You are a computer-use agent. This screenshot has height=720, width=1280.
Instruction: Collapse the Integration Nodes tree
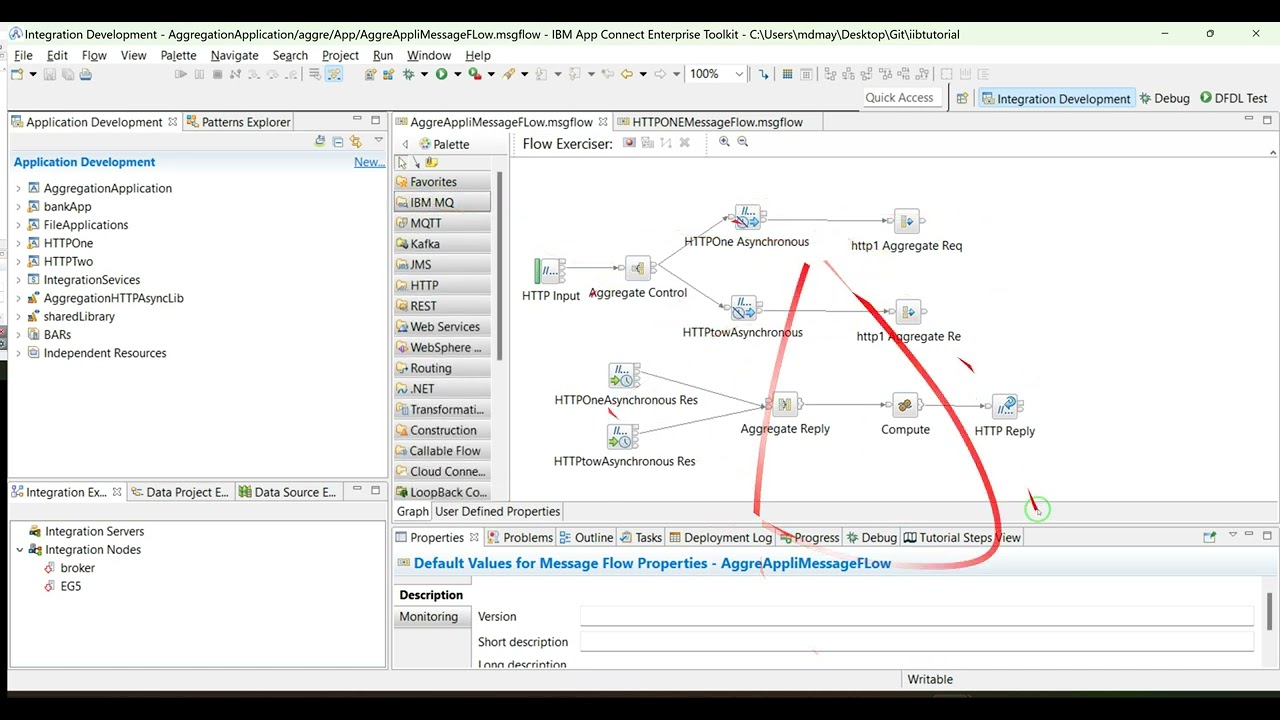[19, 550]
